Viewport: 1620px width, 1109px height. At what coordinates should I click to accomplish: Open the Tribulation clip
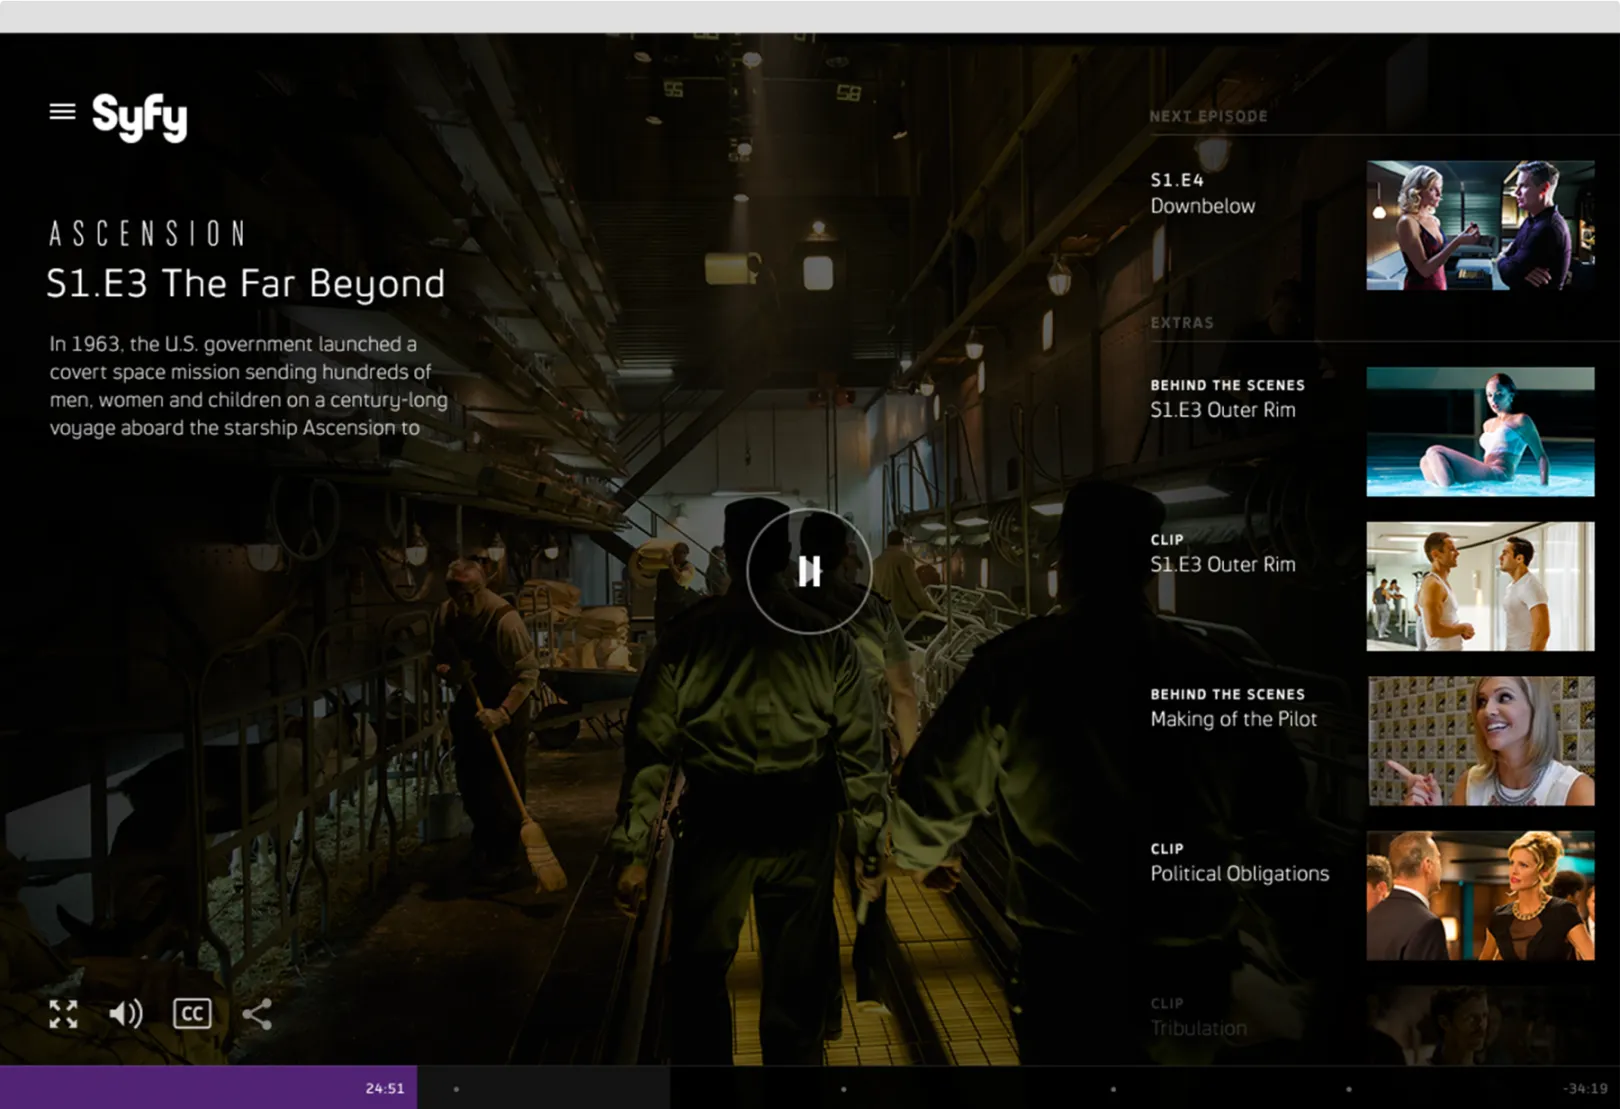pyautogui.click(x=1198, y=1028)
